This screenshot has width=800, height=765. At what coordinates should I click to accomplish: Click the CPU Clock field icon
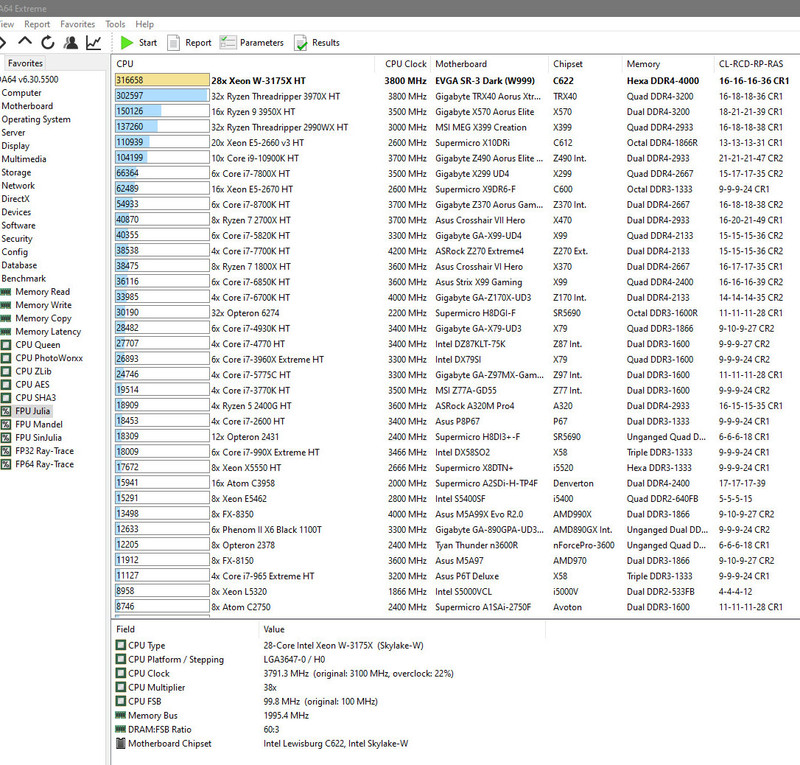(x=121, y=673)
